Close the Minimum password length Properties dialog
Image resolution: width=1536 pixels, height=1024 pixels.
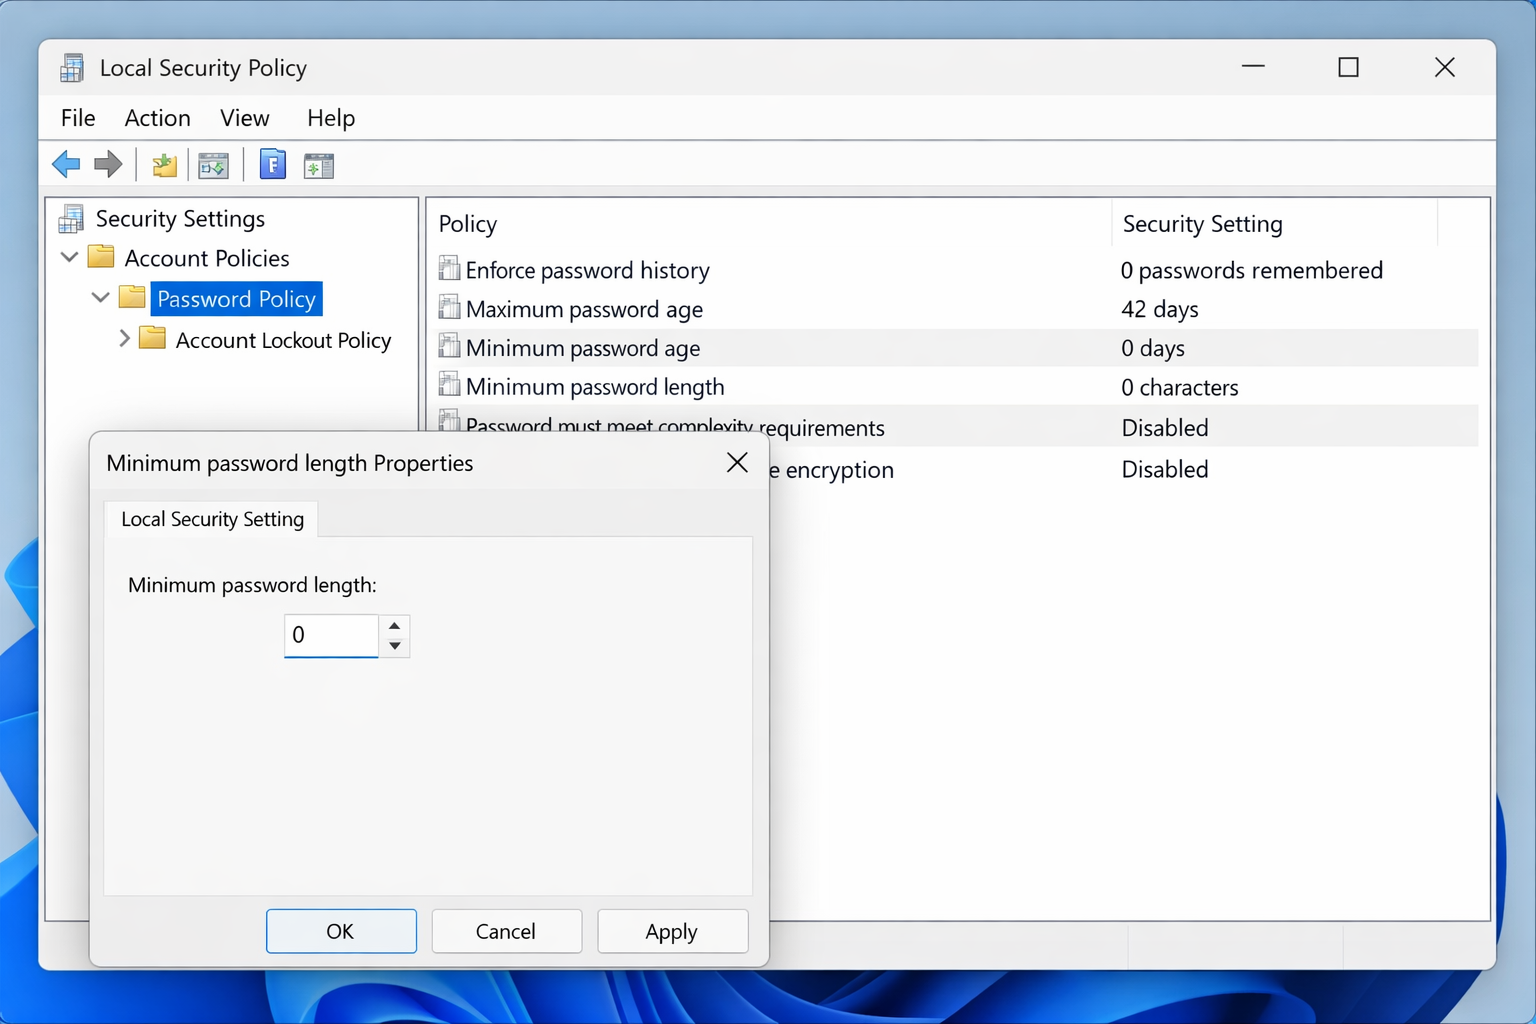[737, 462]
